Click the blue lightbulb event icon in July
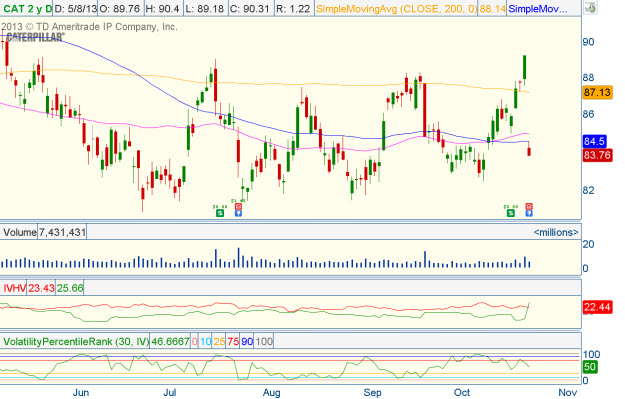Screen dimensions: 625x399 [238, 213]
